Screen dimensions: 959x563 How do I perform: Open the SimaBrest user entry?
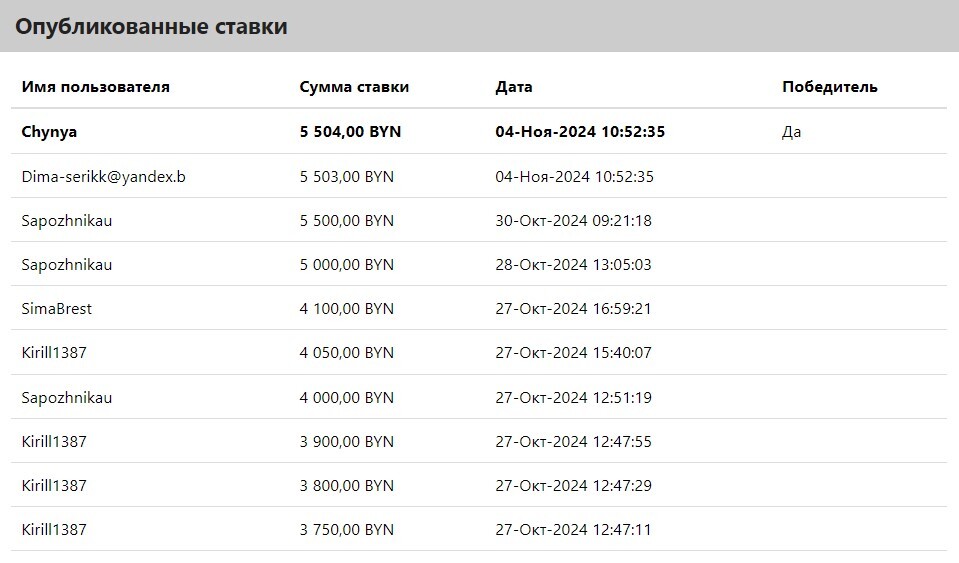coord(56,309)
